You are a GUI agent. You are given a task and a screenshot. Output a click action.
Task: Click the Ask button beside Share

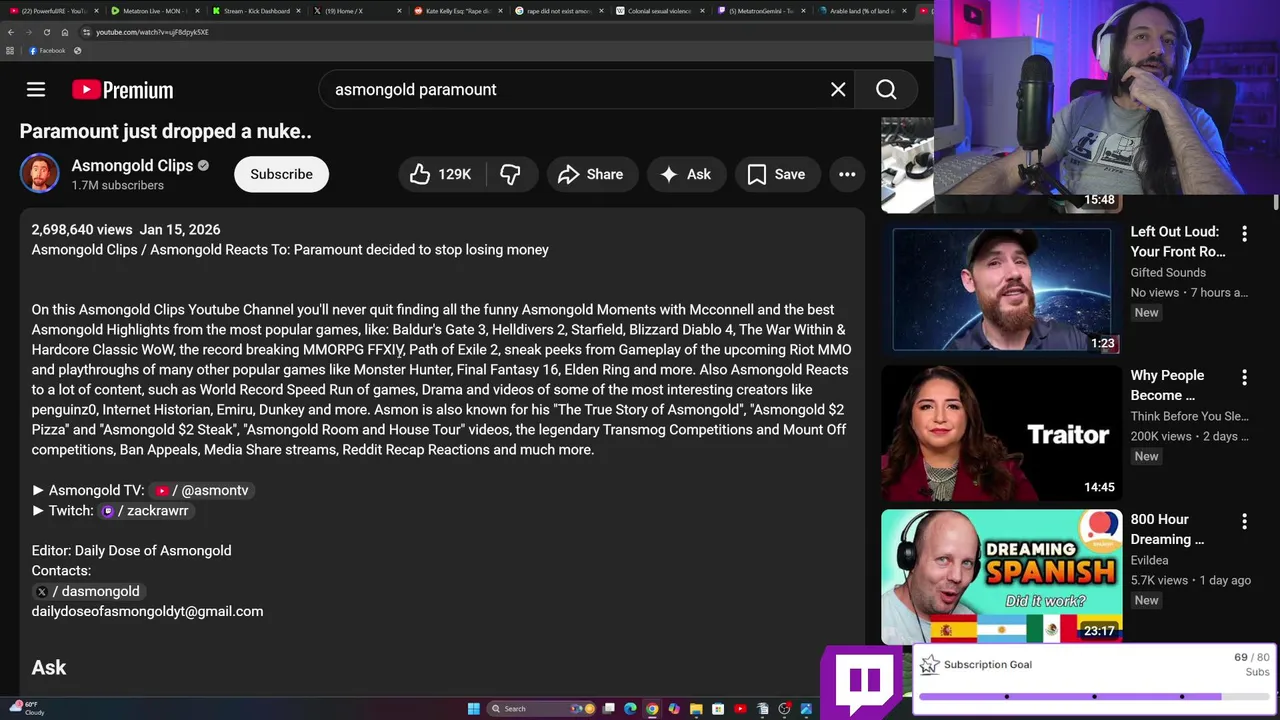[x=685, y=174]
